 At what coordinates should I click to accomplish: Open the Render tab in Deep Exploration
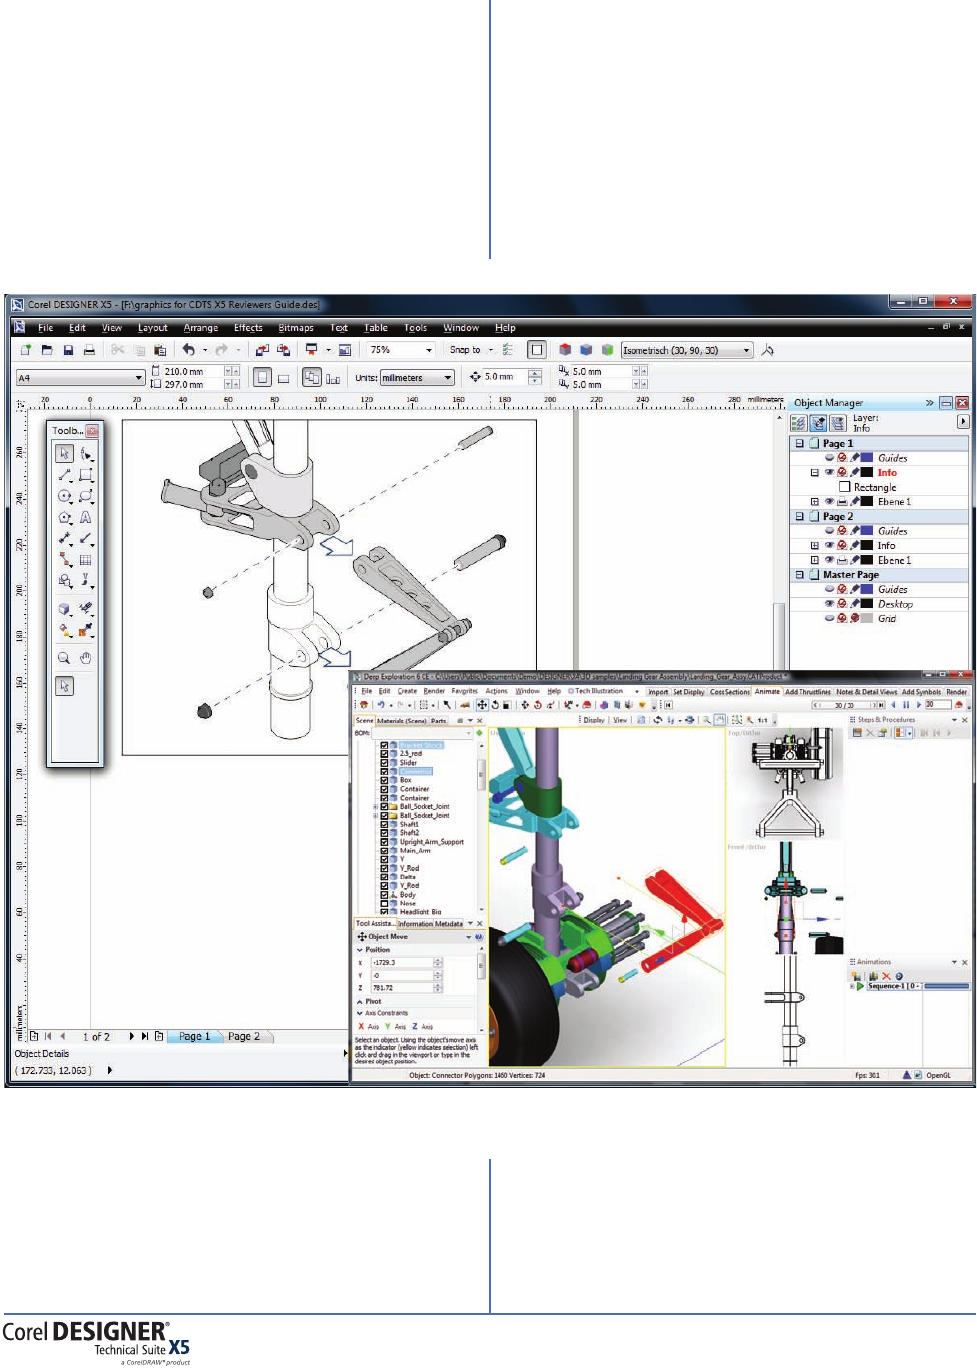click(x=956, y=691)
